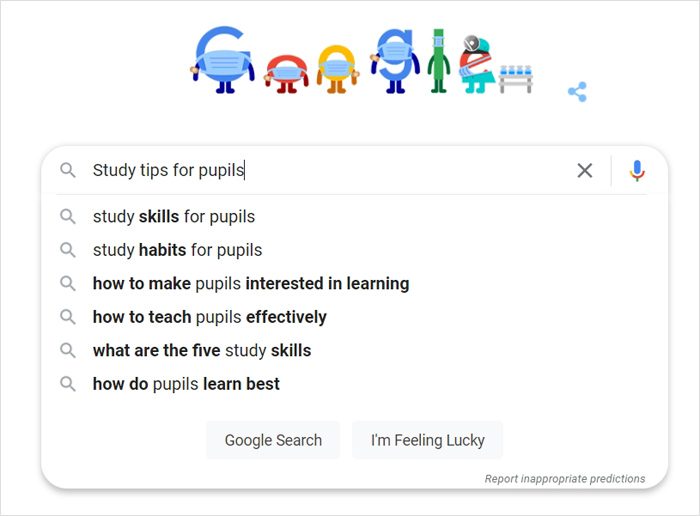Viewport: 700px width, 516px height.
Task: Choose 'how to teach pupils effectively' suggestion
Action: coord(209,317)
